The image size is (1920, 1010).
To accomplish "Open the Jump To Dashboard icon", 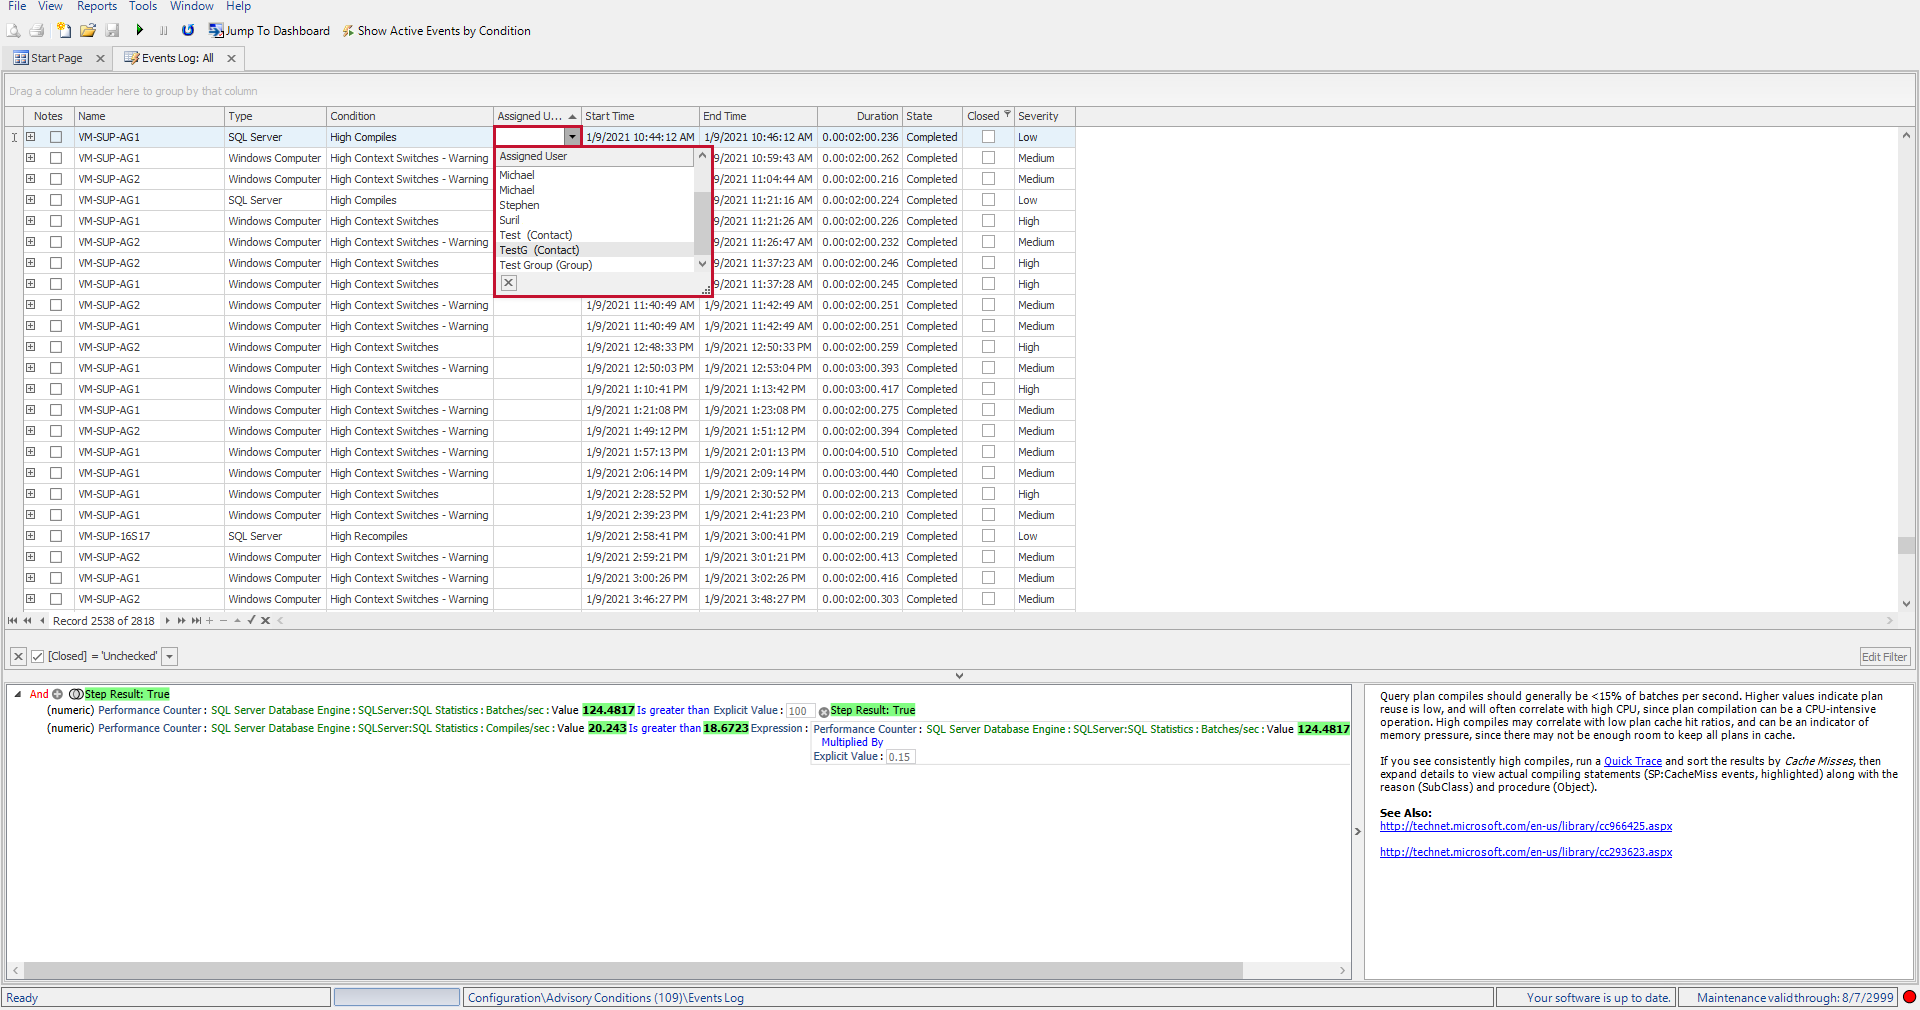I will pos(216,30).
